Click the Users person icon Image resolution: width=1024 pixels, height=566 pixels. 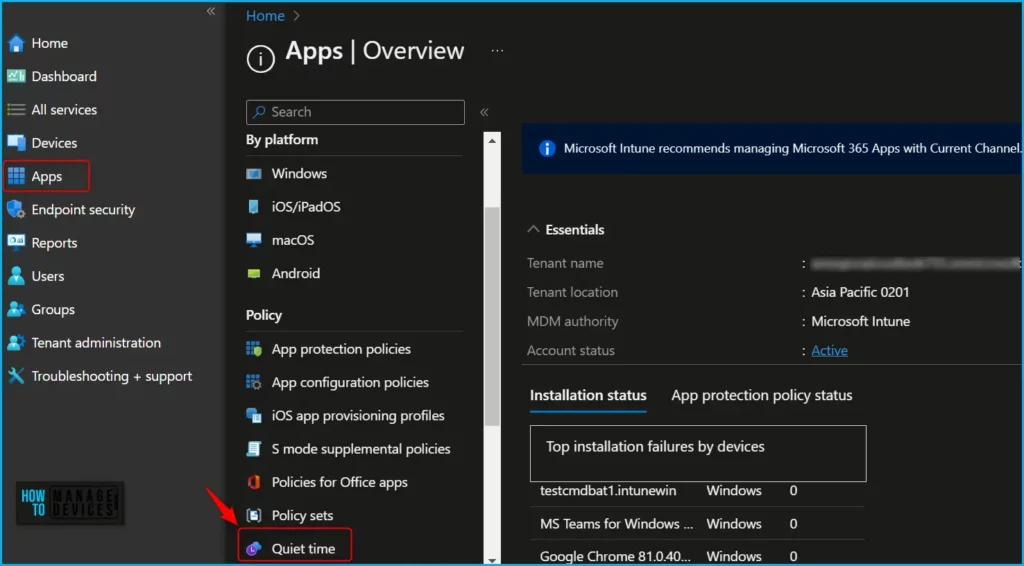16,276
